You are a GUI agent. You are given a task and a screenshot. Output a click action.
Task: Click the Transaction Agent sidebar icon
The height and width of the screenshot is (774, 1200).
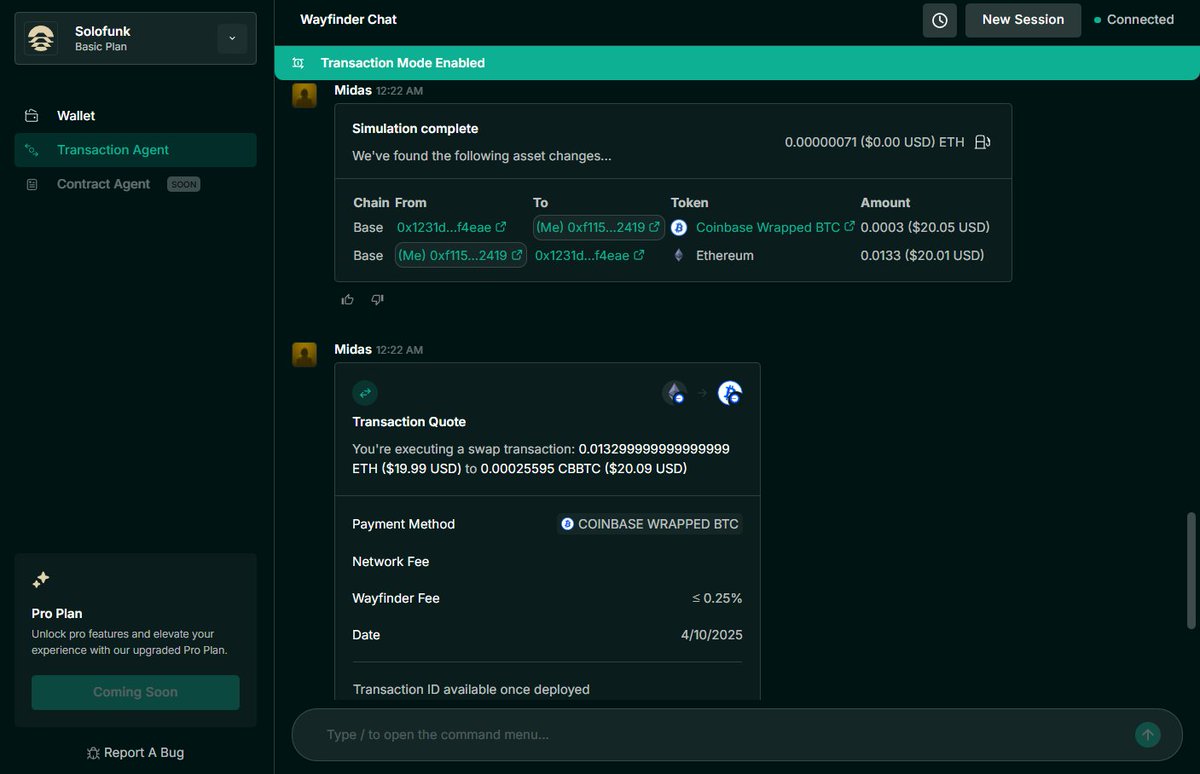(x=32, y=150)
